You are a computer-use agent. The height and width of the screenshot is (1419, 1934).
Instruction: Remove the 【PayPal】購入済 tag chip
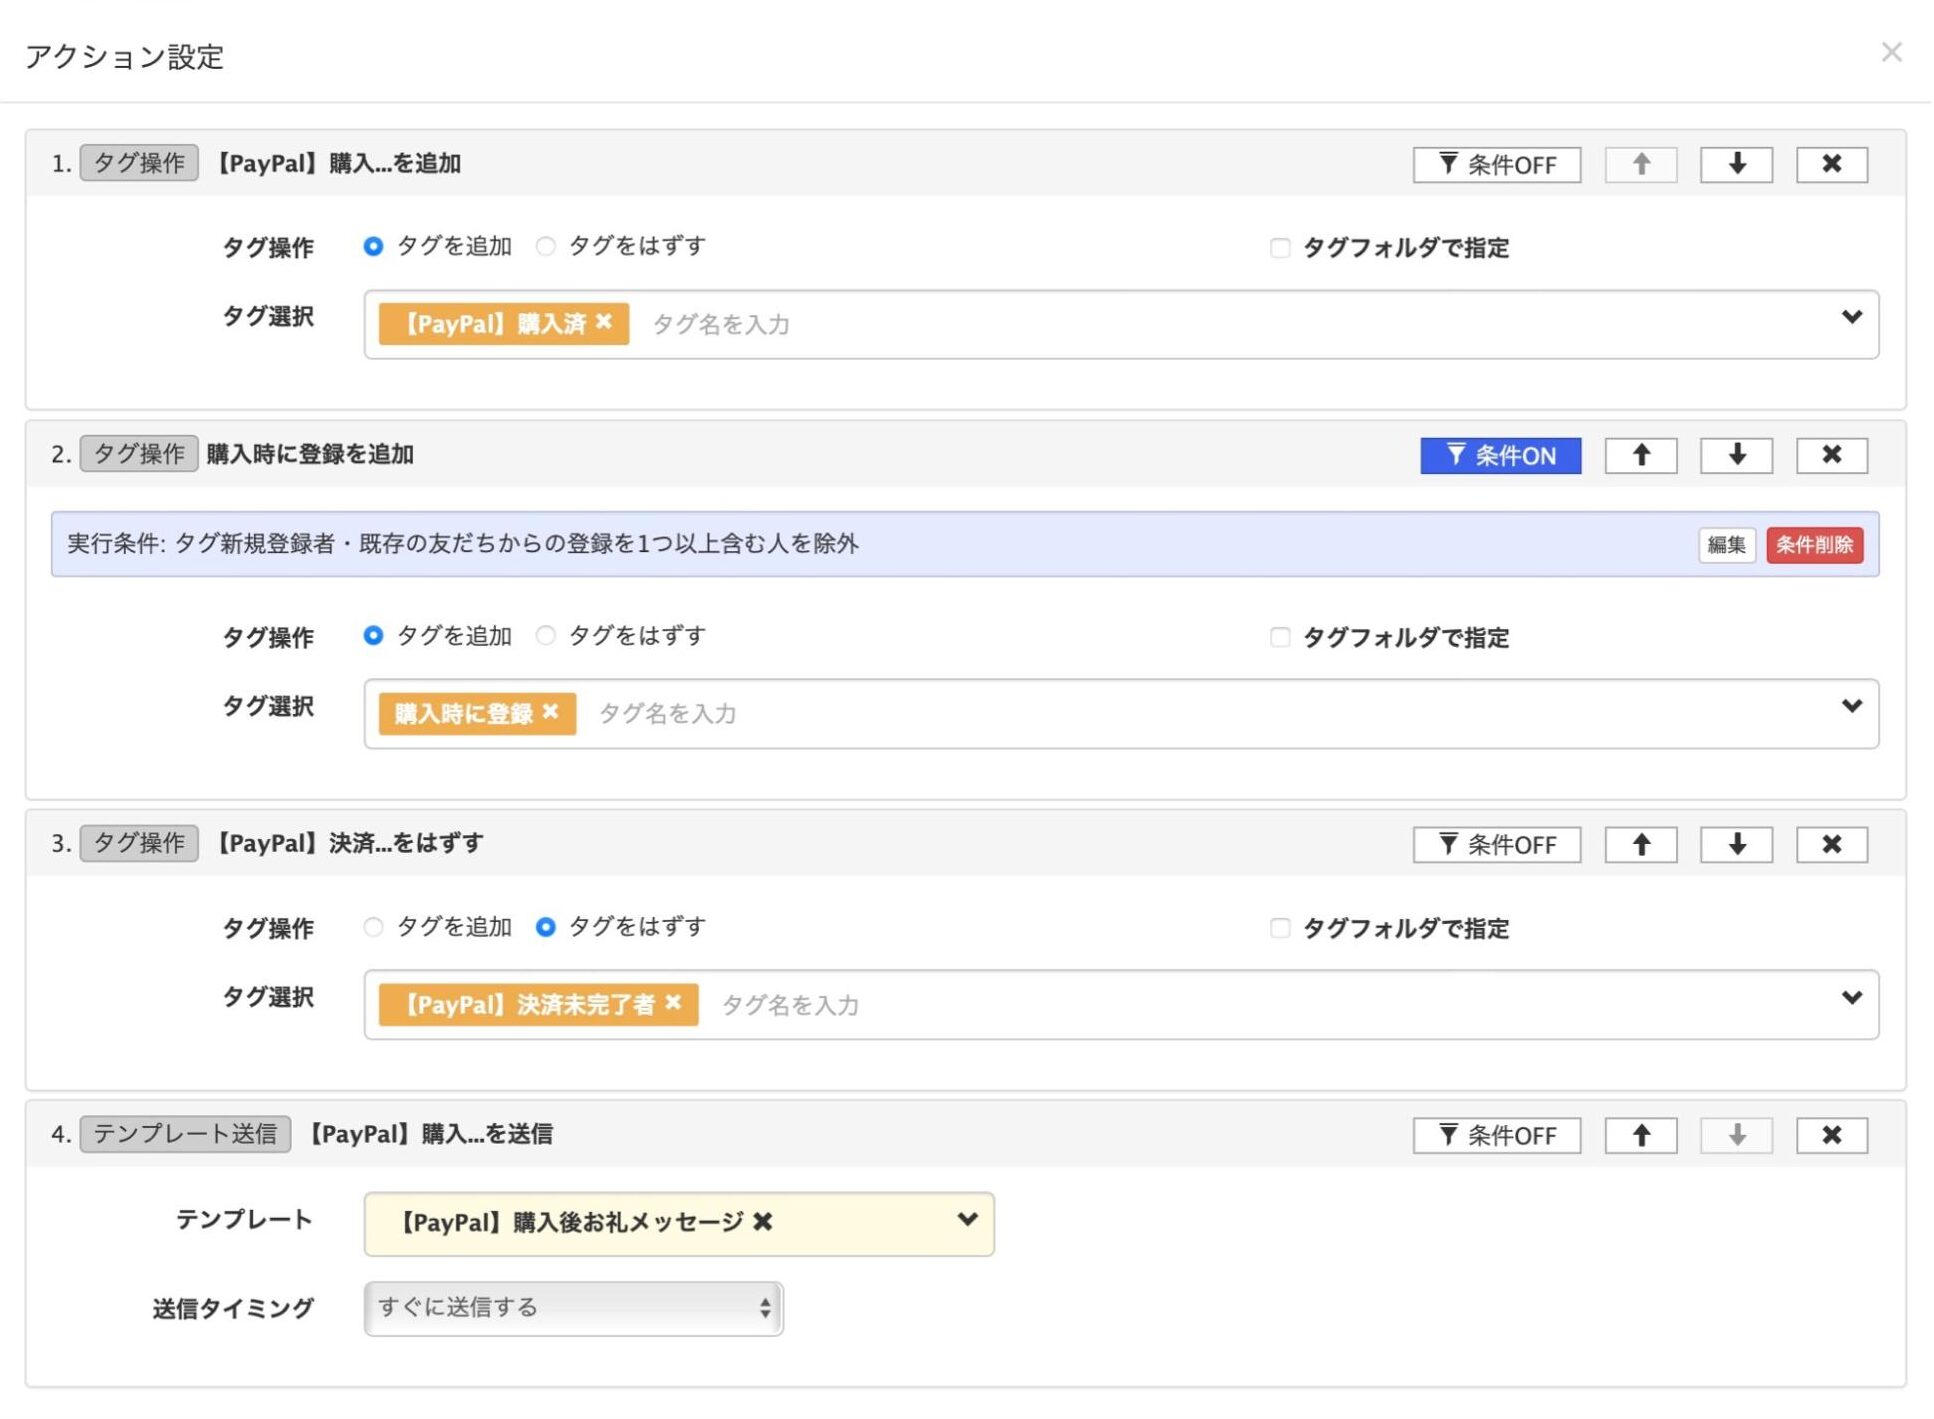(604, 322)
